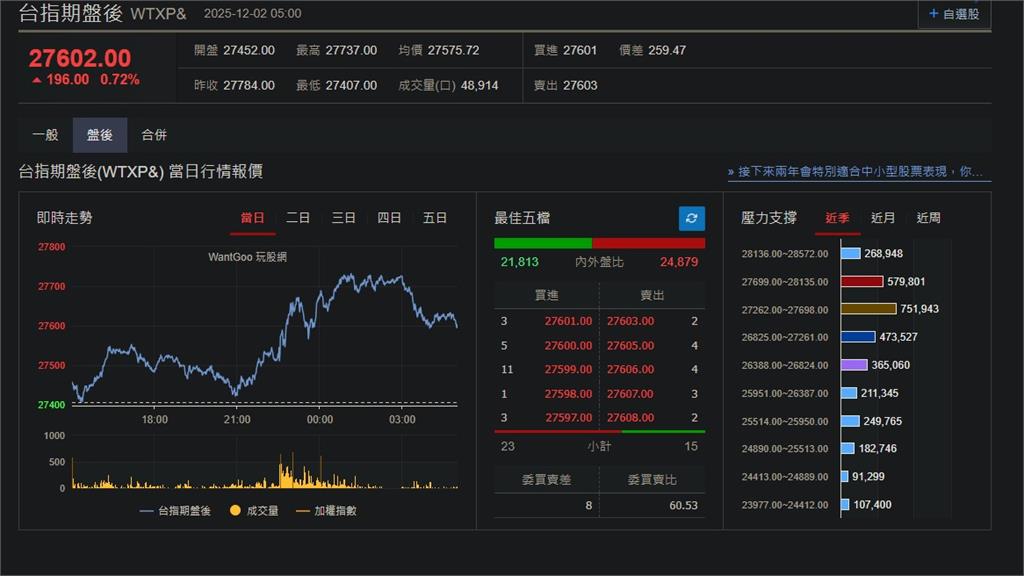This screenshot has width=1024, height=576.
Task: Click the blue refresh icon in 最佳五檔
Action: click(691, 218)
